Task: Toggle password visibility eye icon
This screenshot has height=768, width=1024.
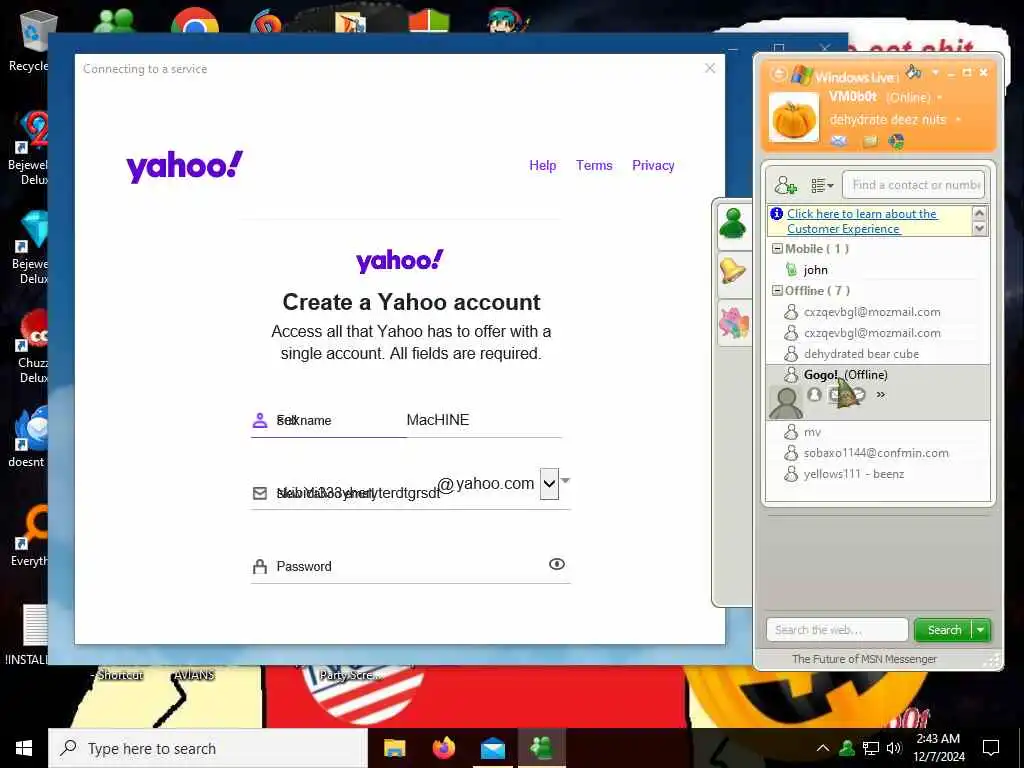Action: click(556, 564)
